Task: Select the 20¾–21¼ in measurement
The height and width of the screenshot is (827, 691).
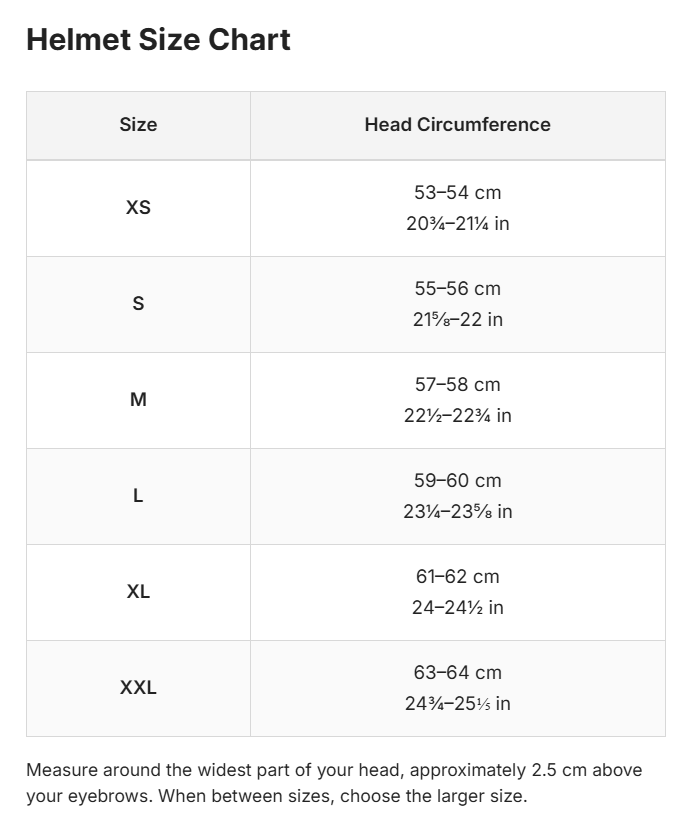Action: pyautogui.click(x=458, y=224)
